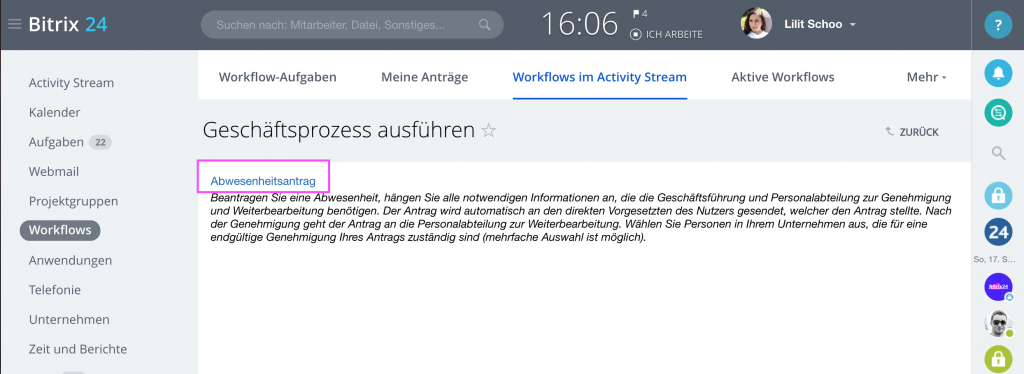Image resolution: width=1024 pixels, height=374 pixels.
Task: Open notifications bell icon
Action: pos(998,74)
